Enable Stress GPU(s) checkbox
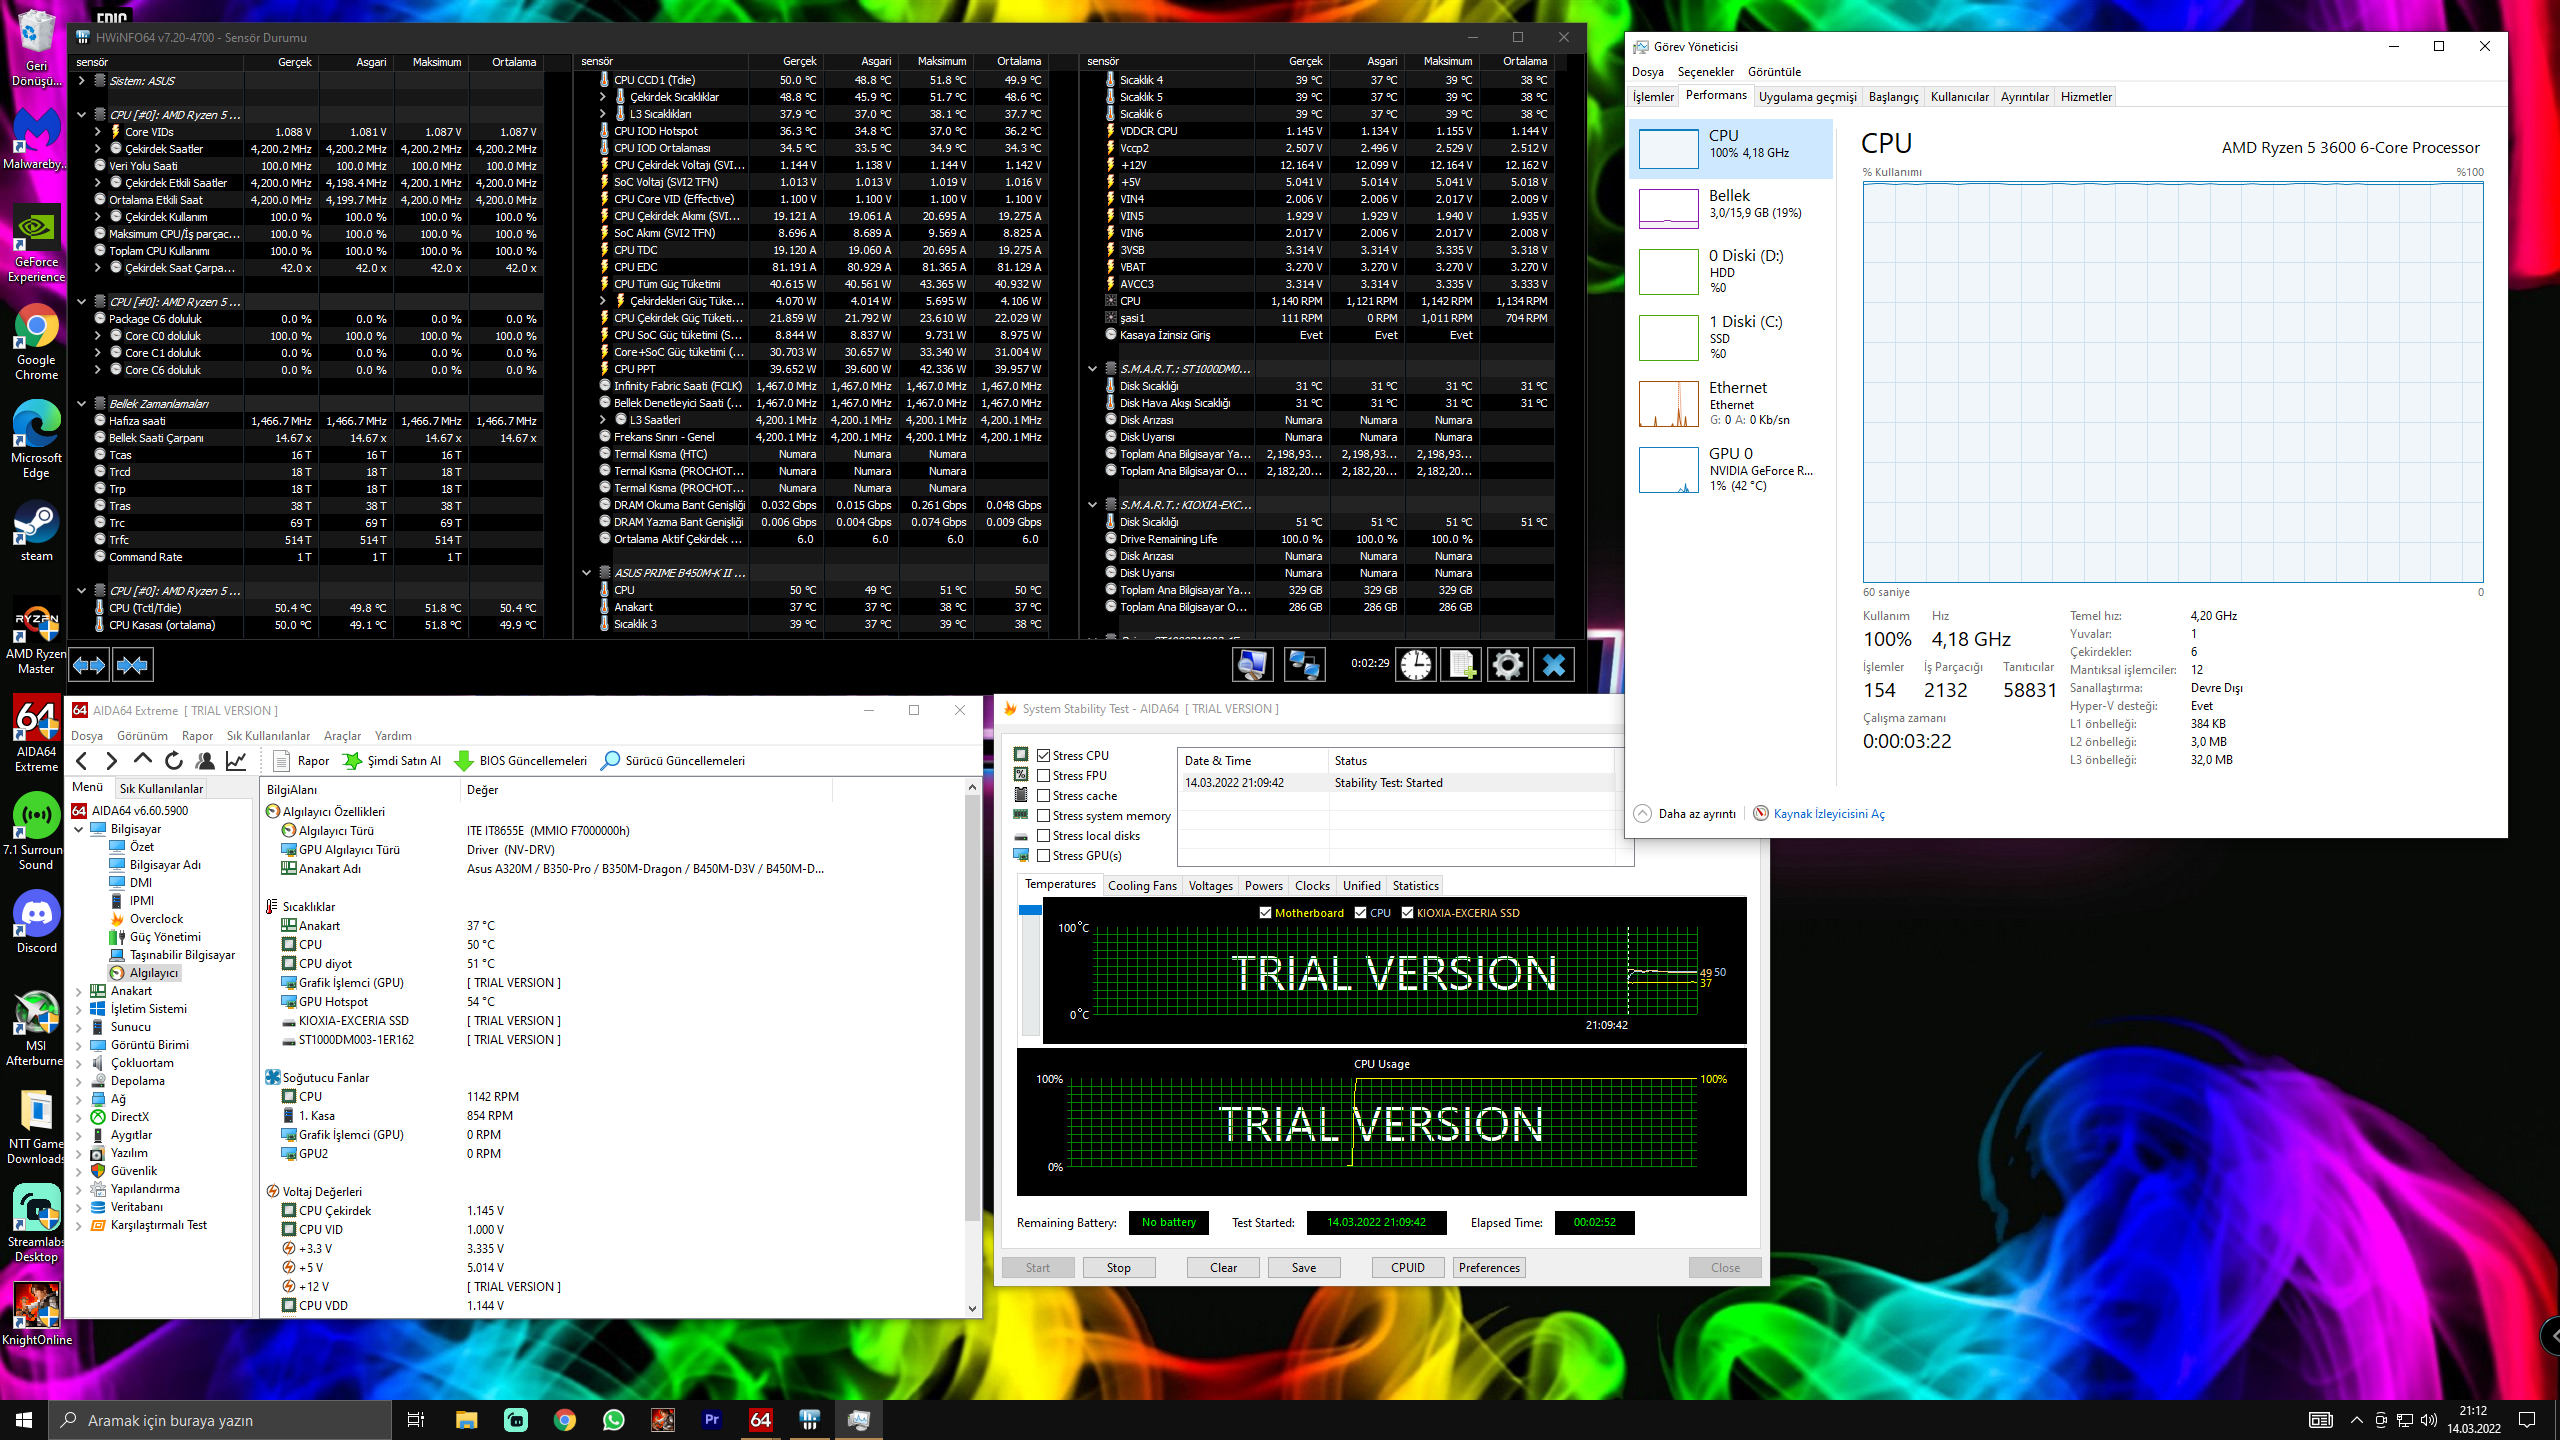2560x1440 pixels. coord(1044,856)
